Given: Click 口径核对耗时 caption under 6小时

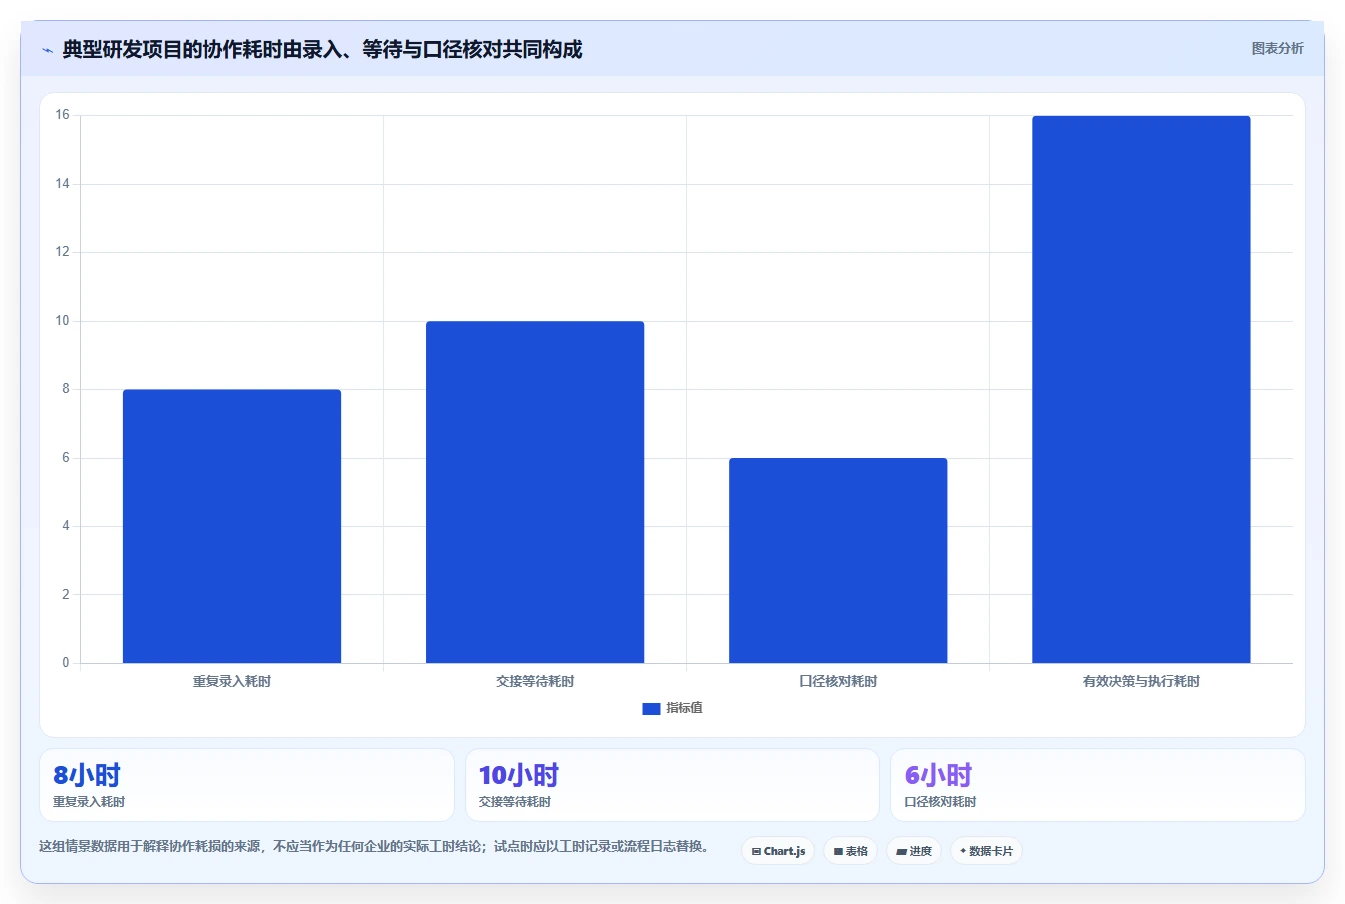Looking at the screenshot, I should [x=940, y=802].
